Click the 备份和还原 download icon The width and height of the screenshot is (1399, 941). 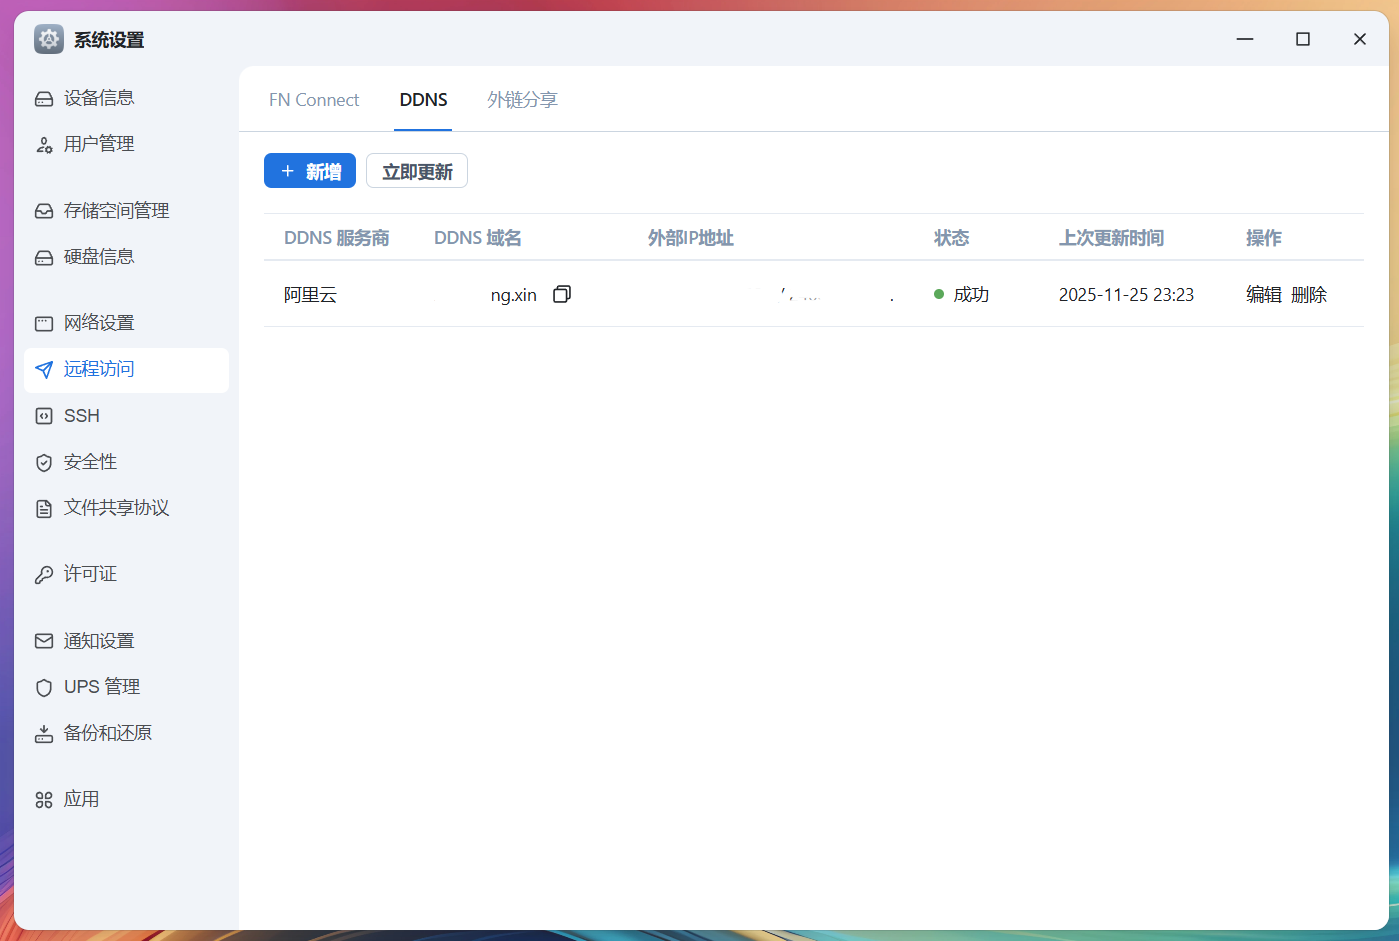[44, 733]
